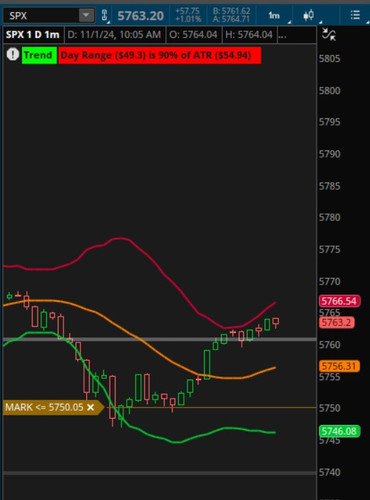Click the 5756.31 orange band price label
Viewport: 370px width, 500px height.
pyautogui.click(x=339, y=366)
